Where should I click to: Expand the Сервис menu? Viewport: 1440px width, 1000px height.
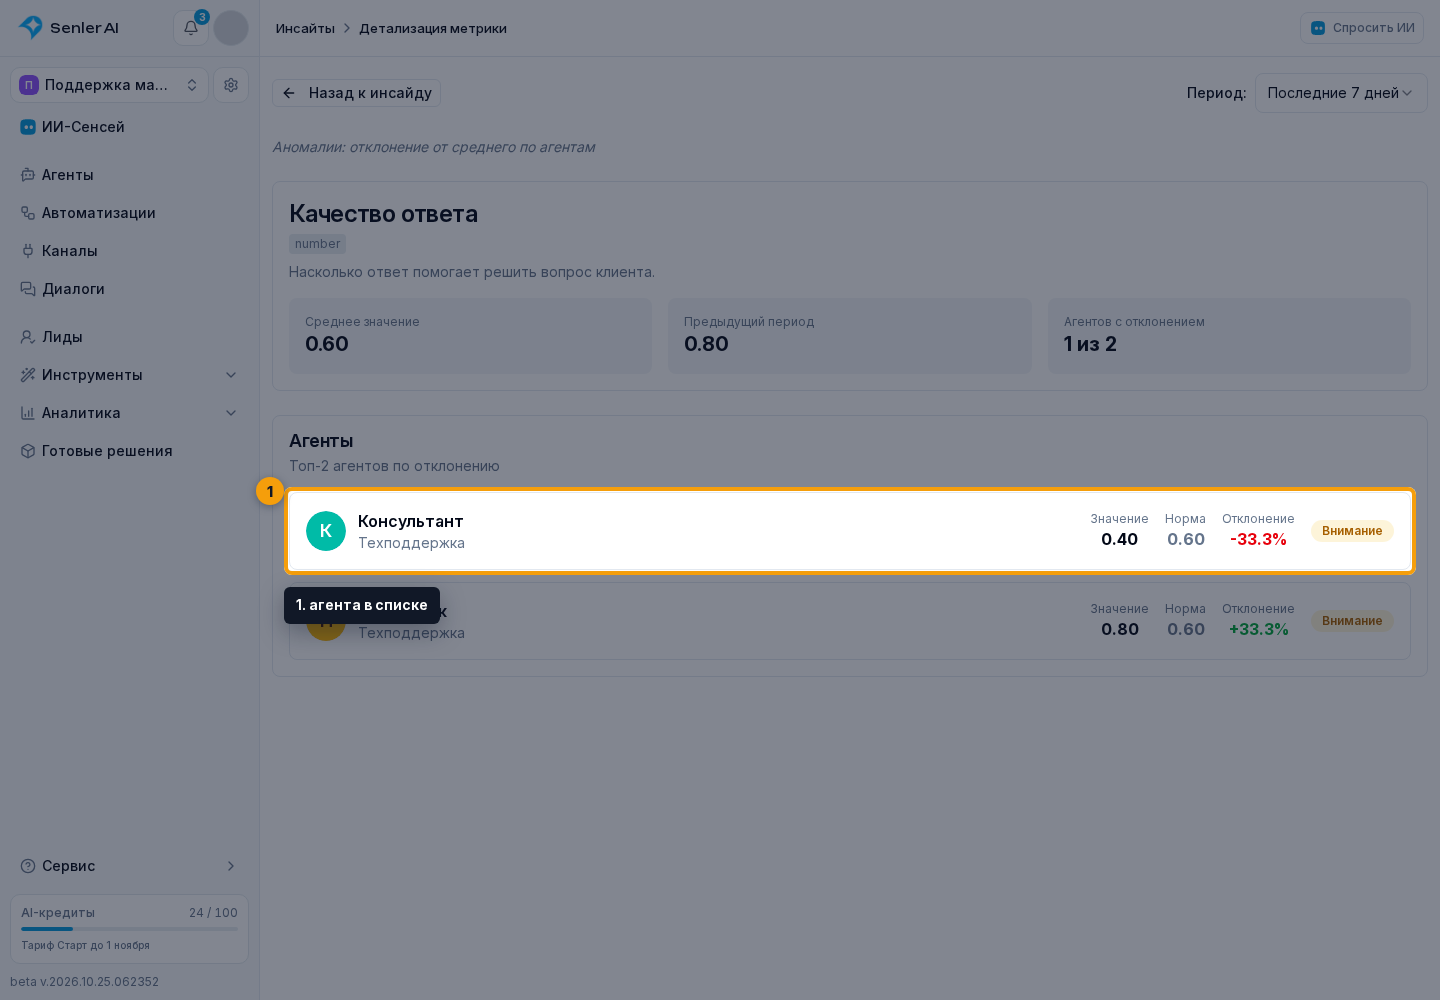point(130,866)
